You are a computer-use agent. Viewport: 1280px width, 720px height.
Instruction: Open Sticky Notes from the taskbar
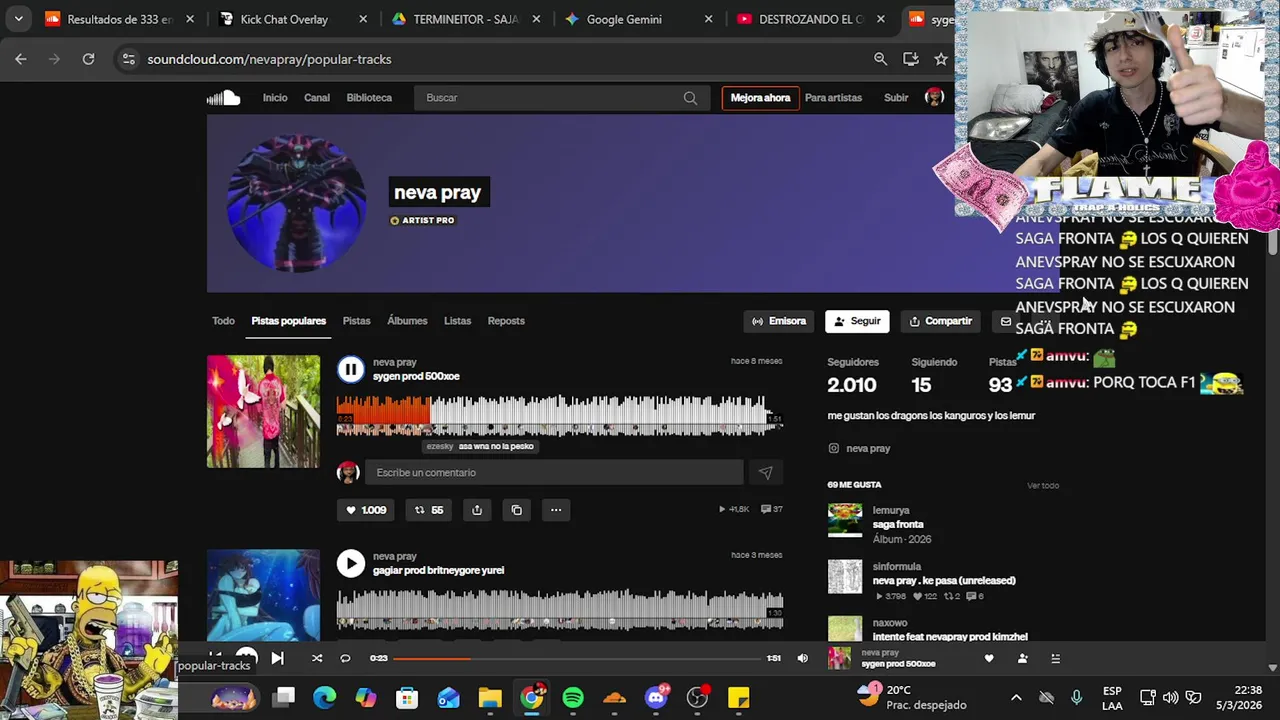click(739, 697)
